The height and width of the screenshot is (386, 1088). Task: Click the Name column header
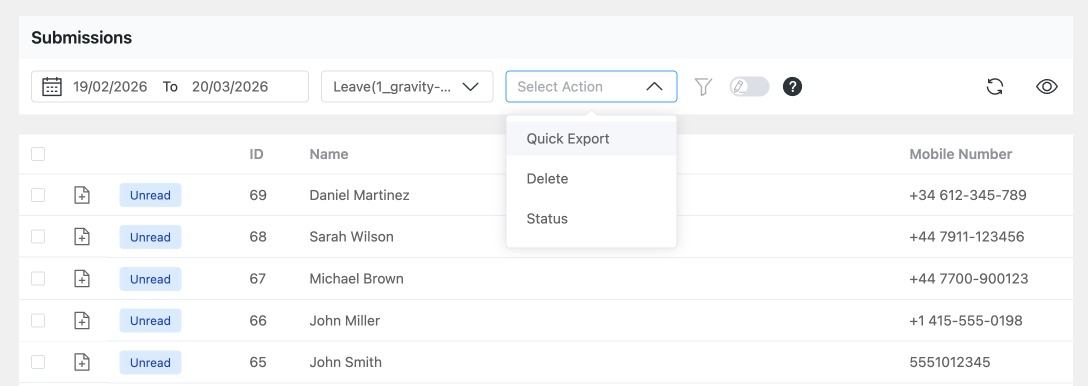pos(329,154)
